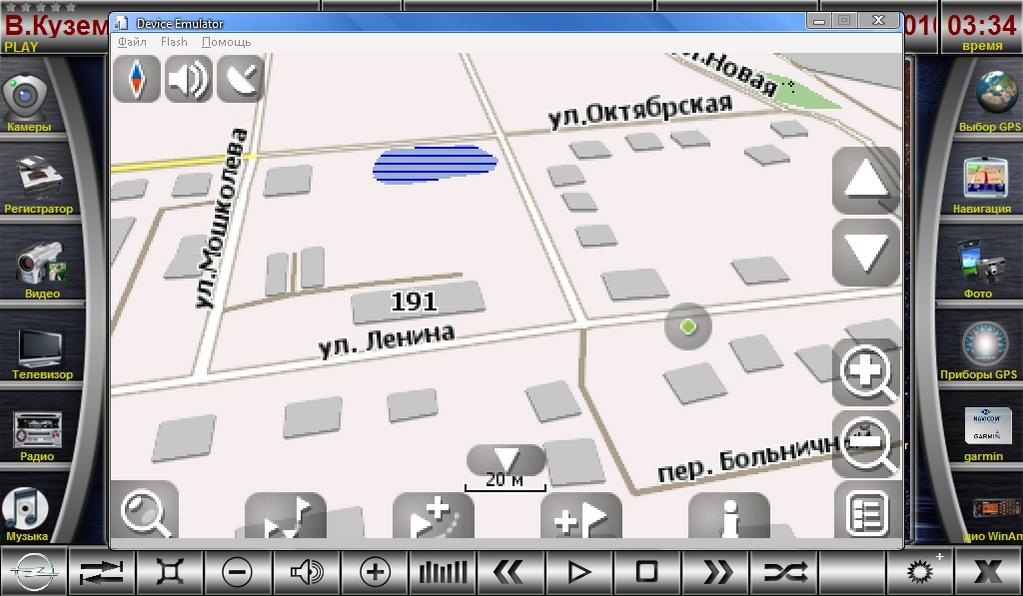1023x596 pixels.
Task: Zoom out with the minus magnifier
Action: (866, 445)
